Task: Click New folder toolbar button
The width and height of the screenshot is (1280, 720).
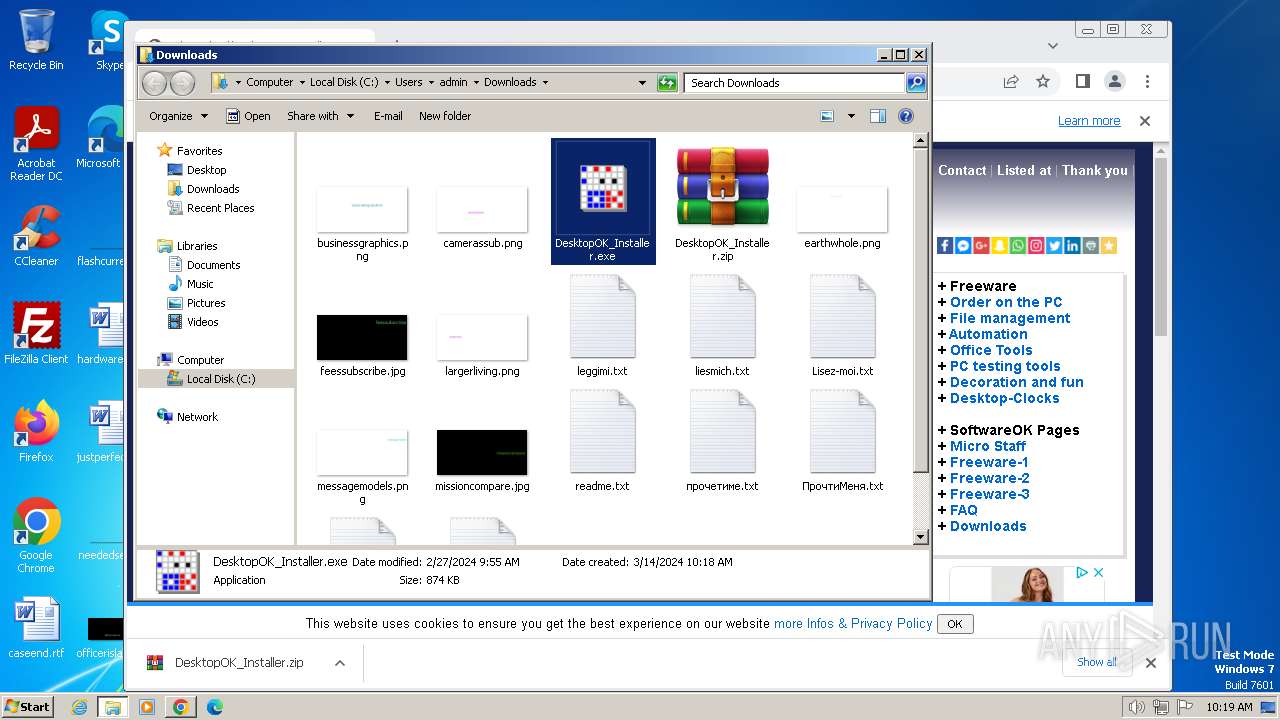Action: 445,116
